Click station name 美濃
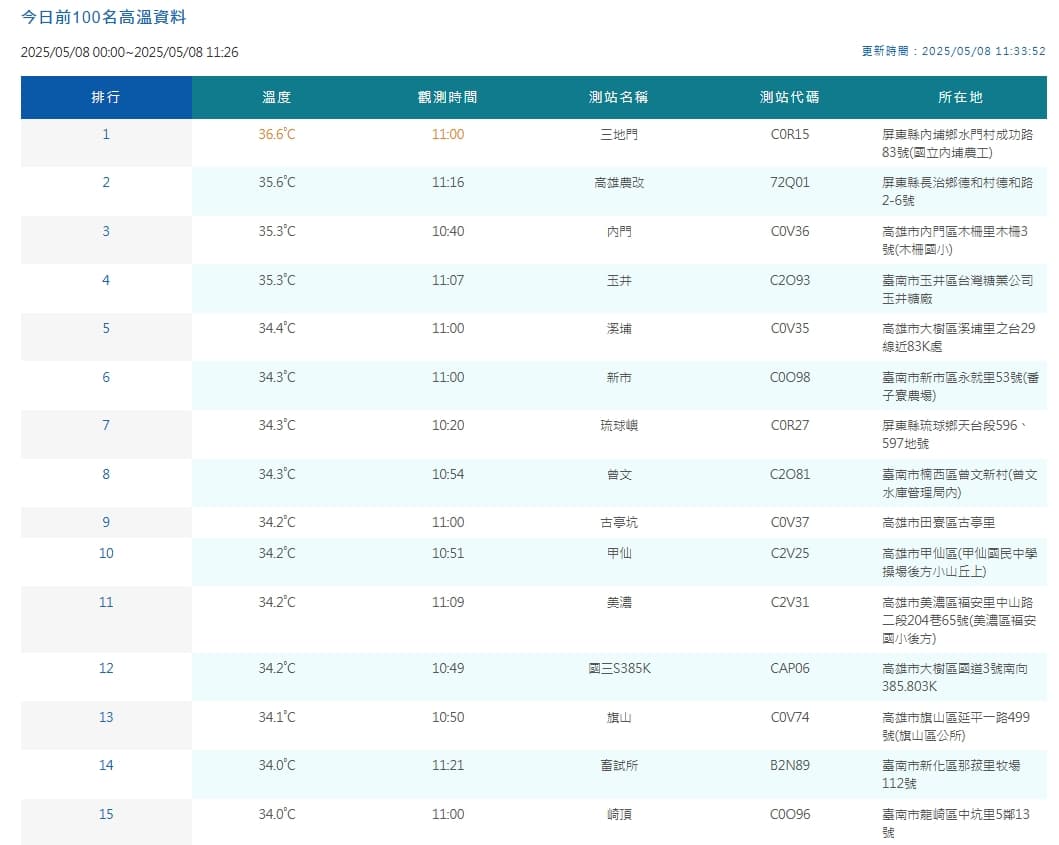 pos(619,603)
